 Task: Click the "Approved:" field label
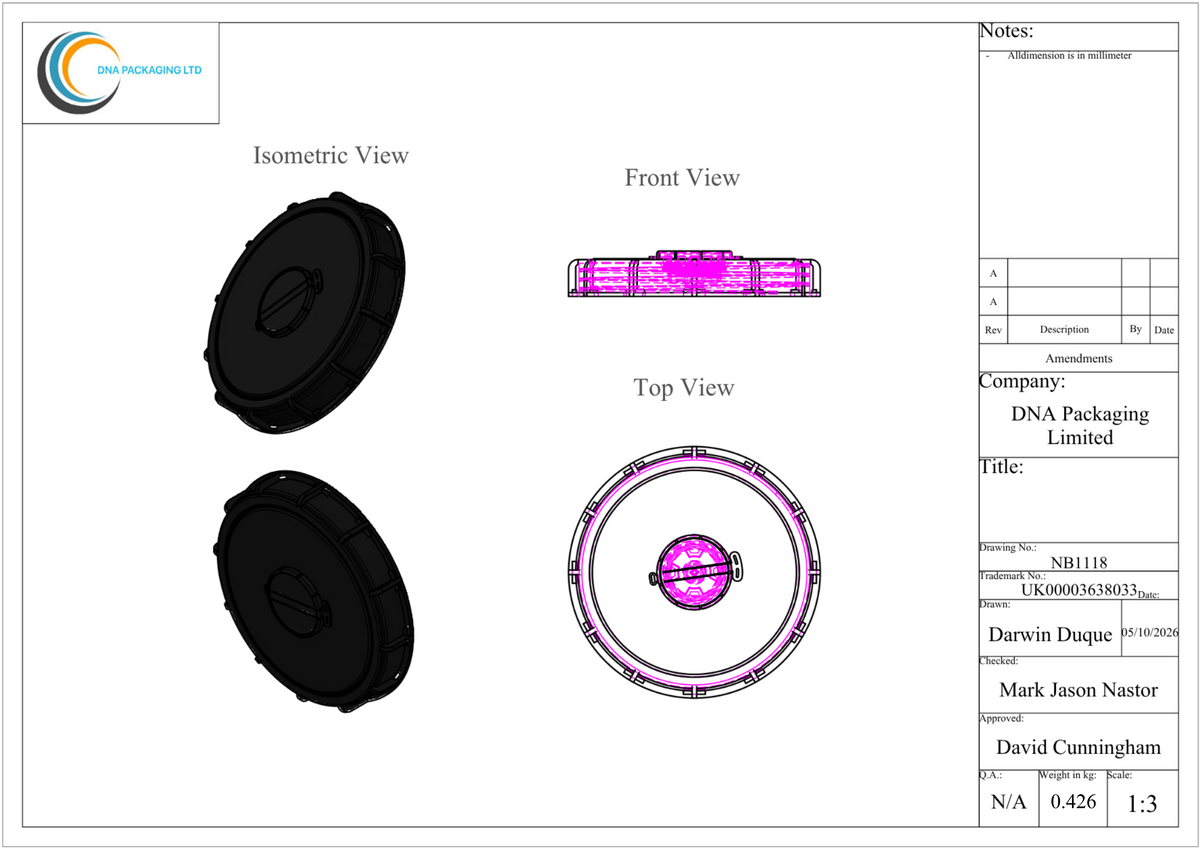[1002, 719]
